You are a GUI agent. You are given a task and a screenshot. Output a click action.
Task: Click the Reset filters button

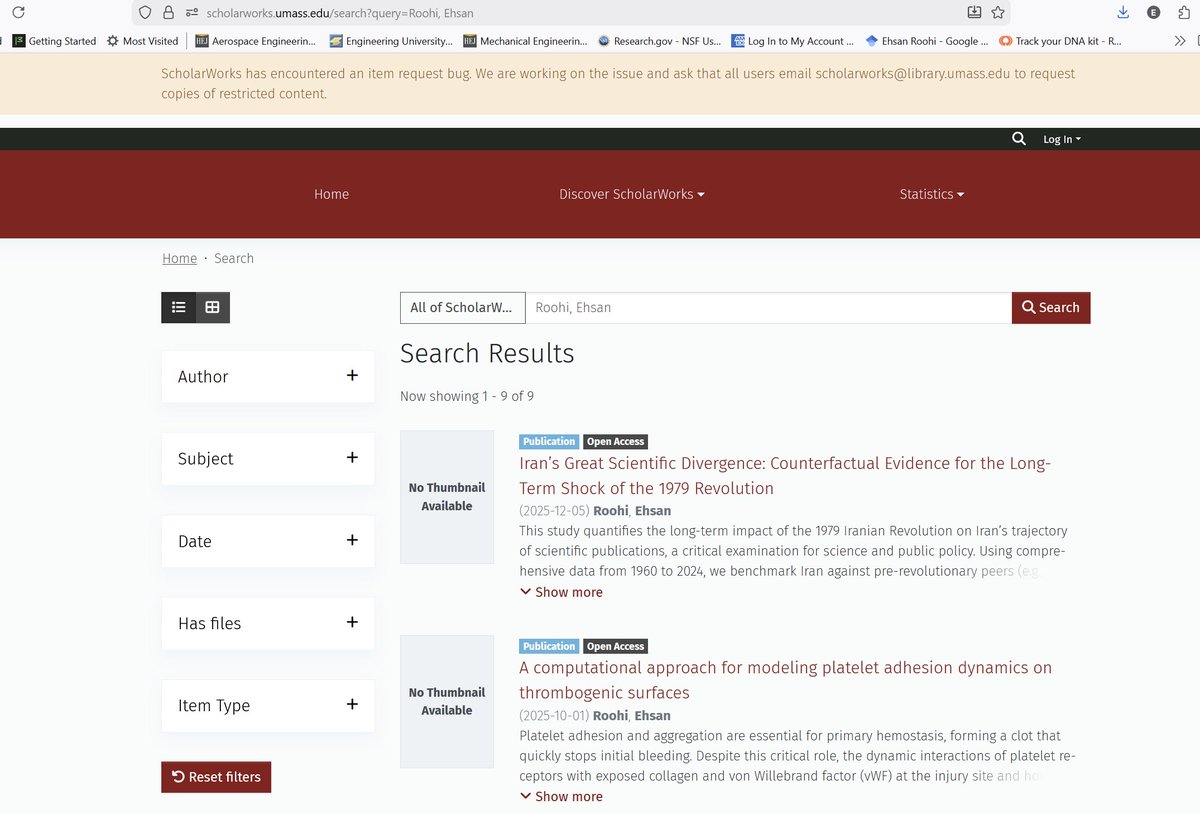click(x=216, y=777)
